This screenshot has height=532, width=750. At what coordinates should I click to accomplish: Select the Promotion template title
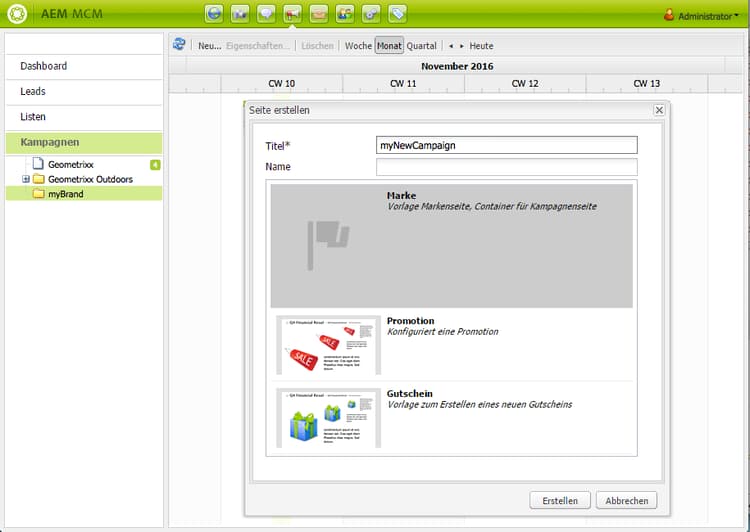tap(410, 321)
